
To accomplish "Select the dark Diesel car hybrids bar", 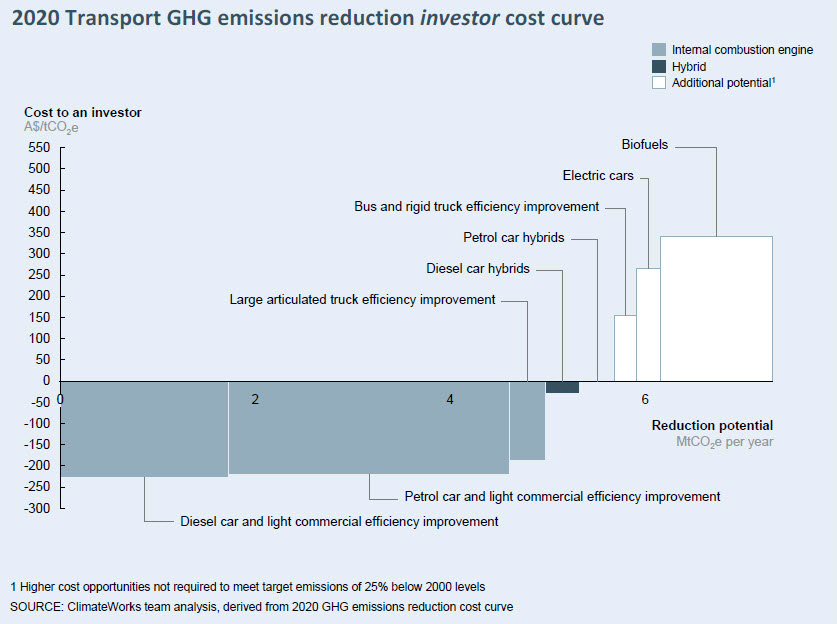I will [x=562, y=387].
